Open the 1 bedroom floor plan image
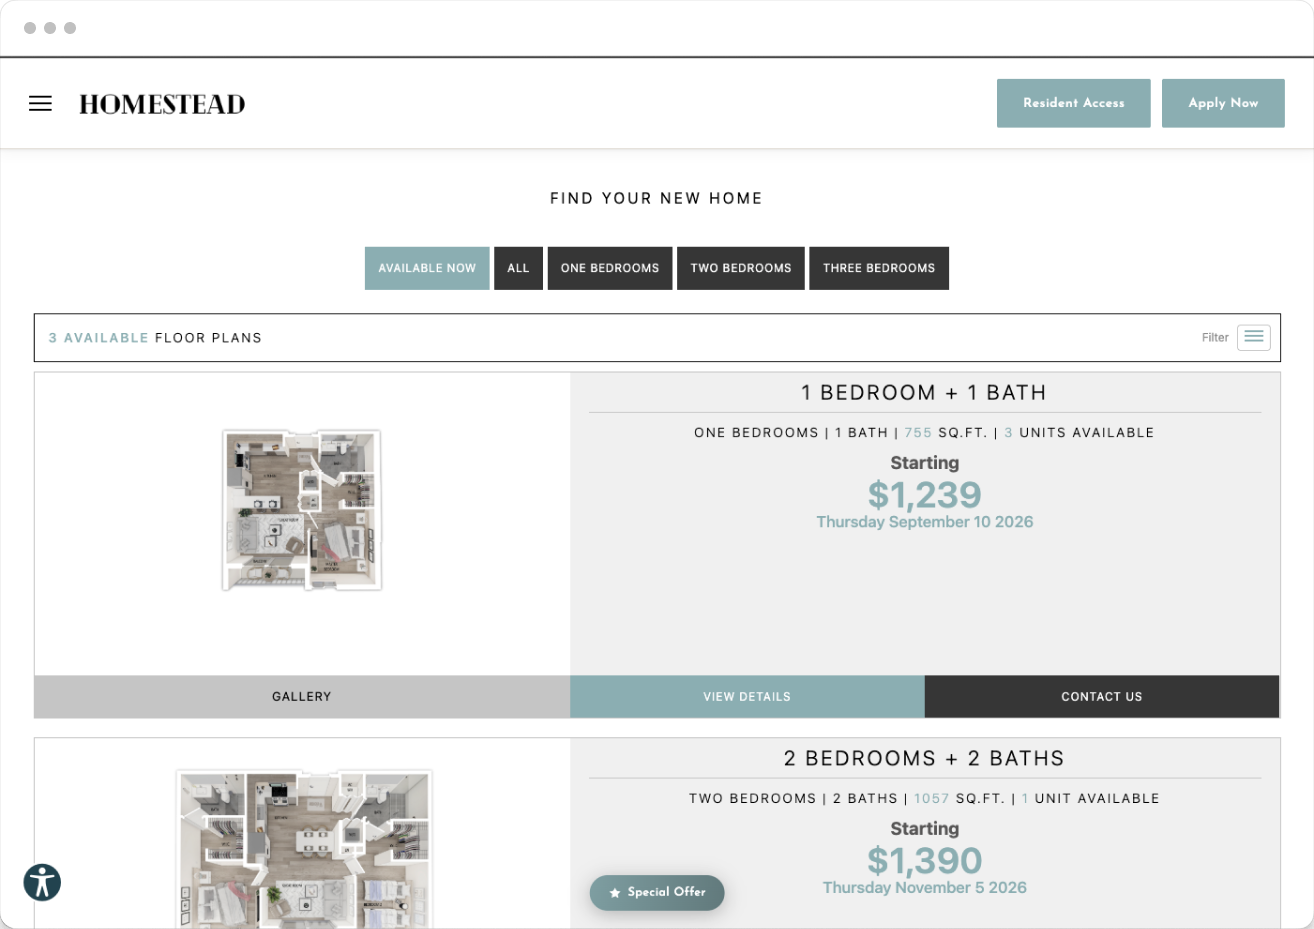Screen dimensions: 1314x929 tap(302, 510)
